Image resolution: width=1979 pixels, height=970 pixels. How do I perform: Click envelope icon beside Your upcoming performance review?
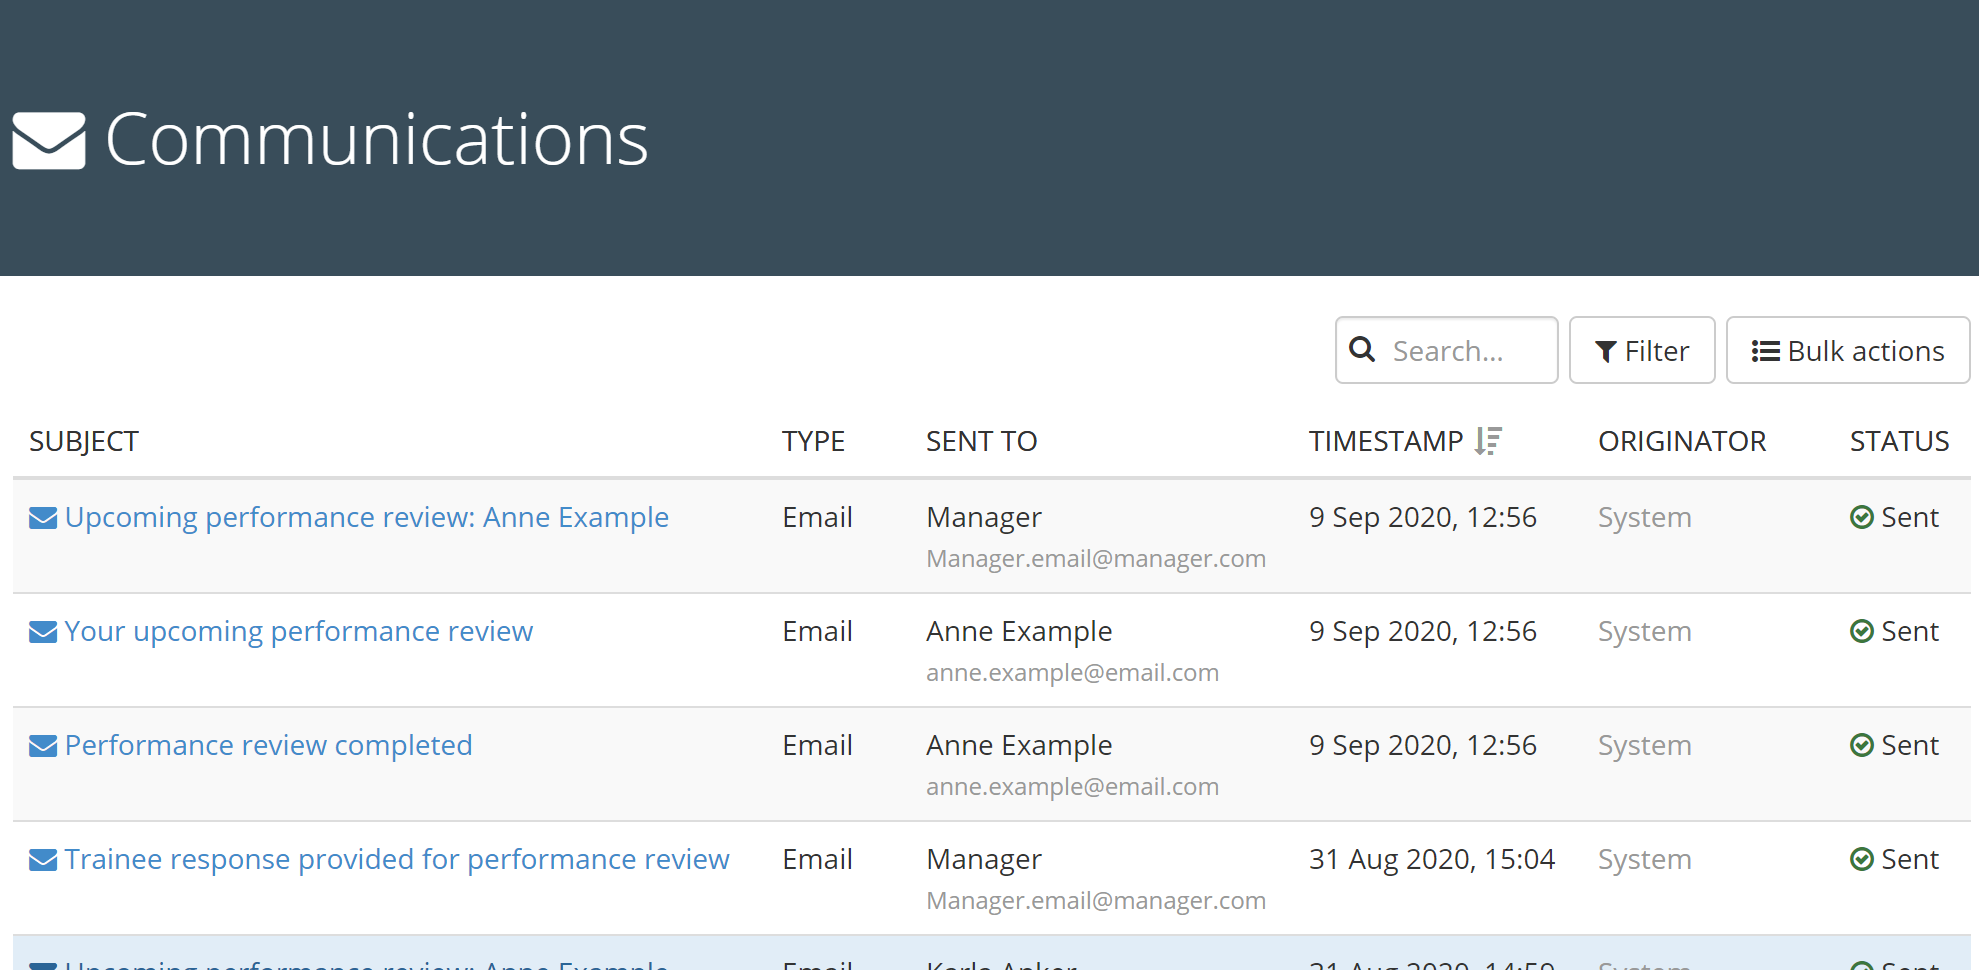[x=43, y=632]
